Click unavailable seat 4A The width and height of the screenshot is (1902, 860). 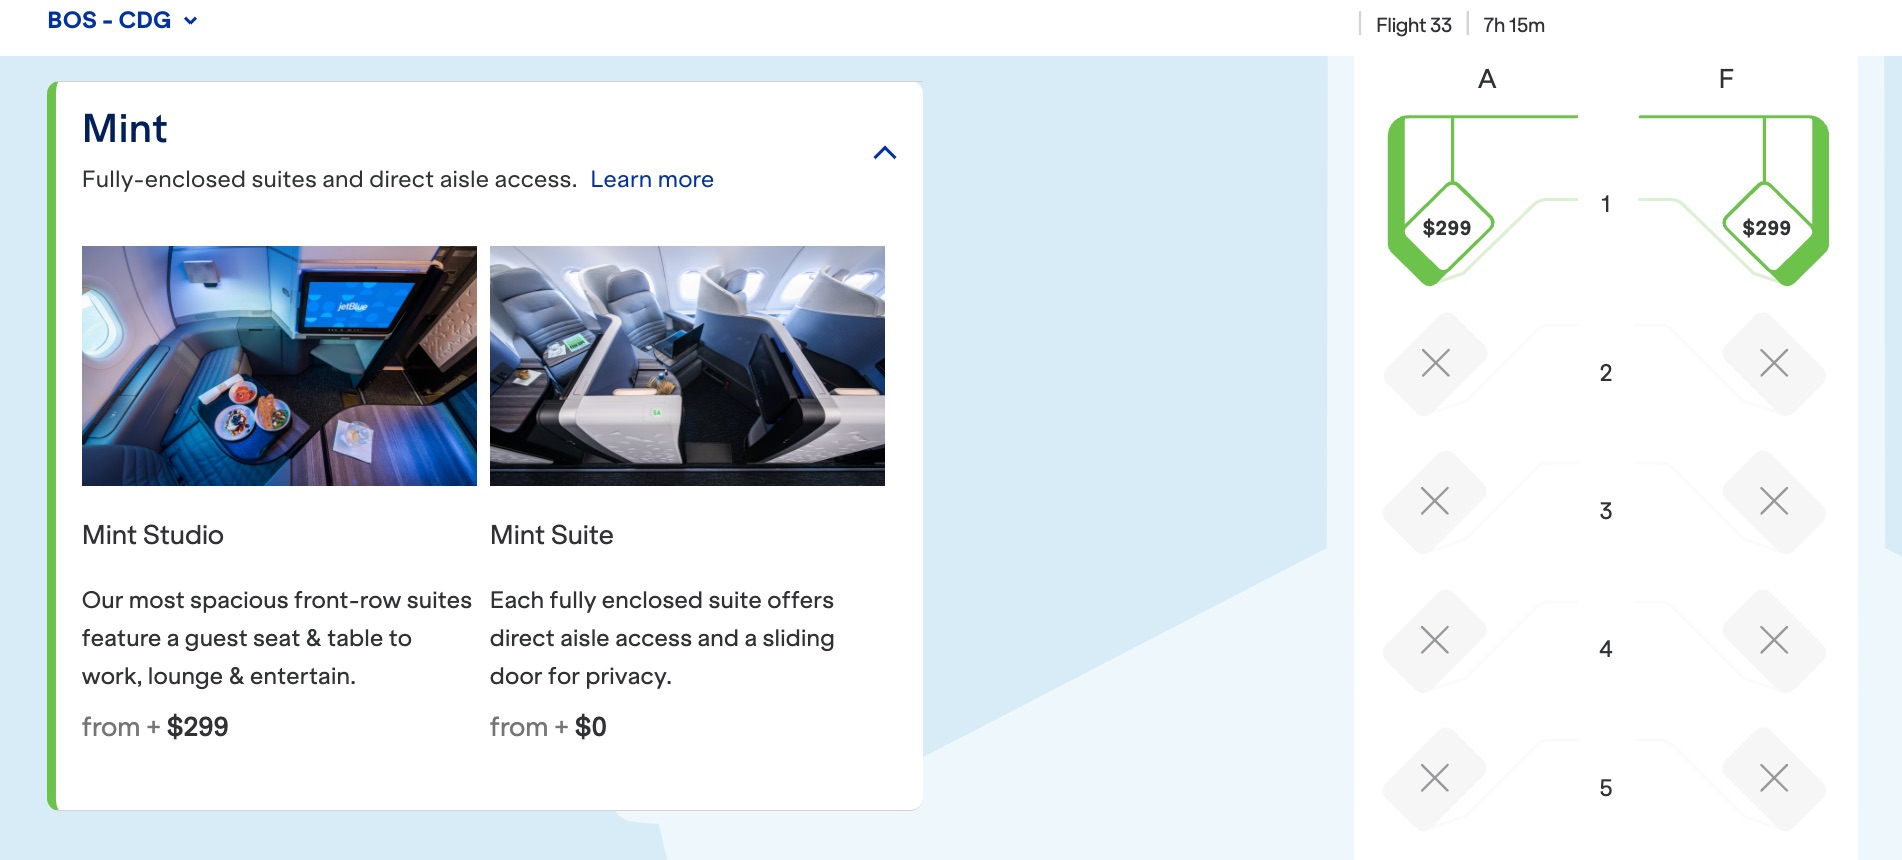coord(1435,640)
